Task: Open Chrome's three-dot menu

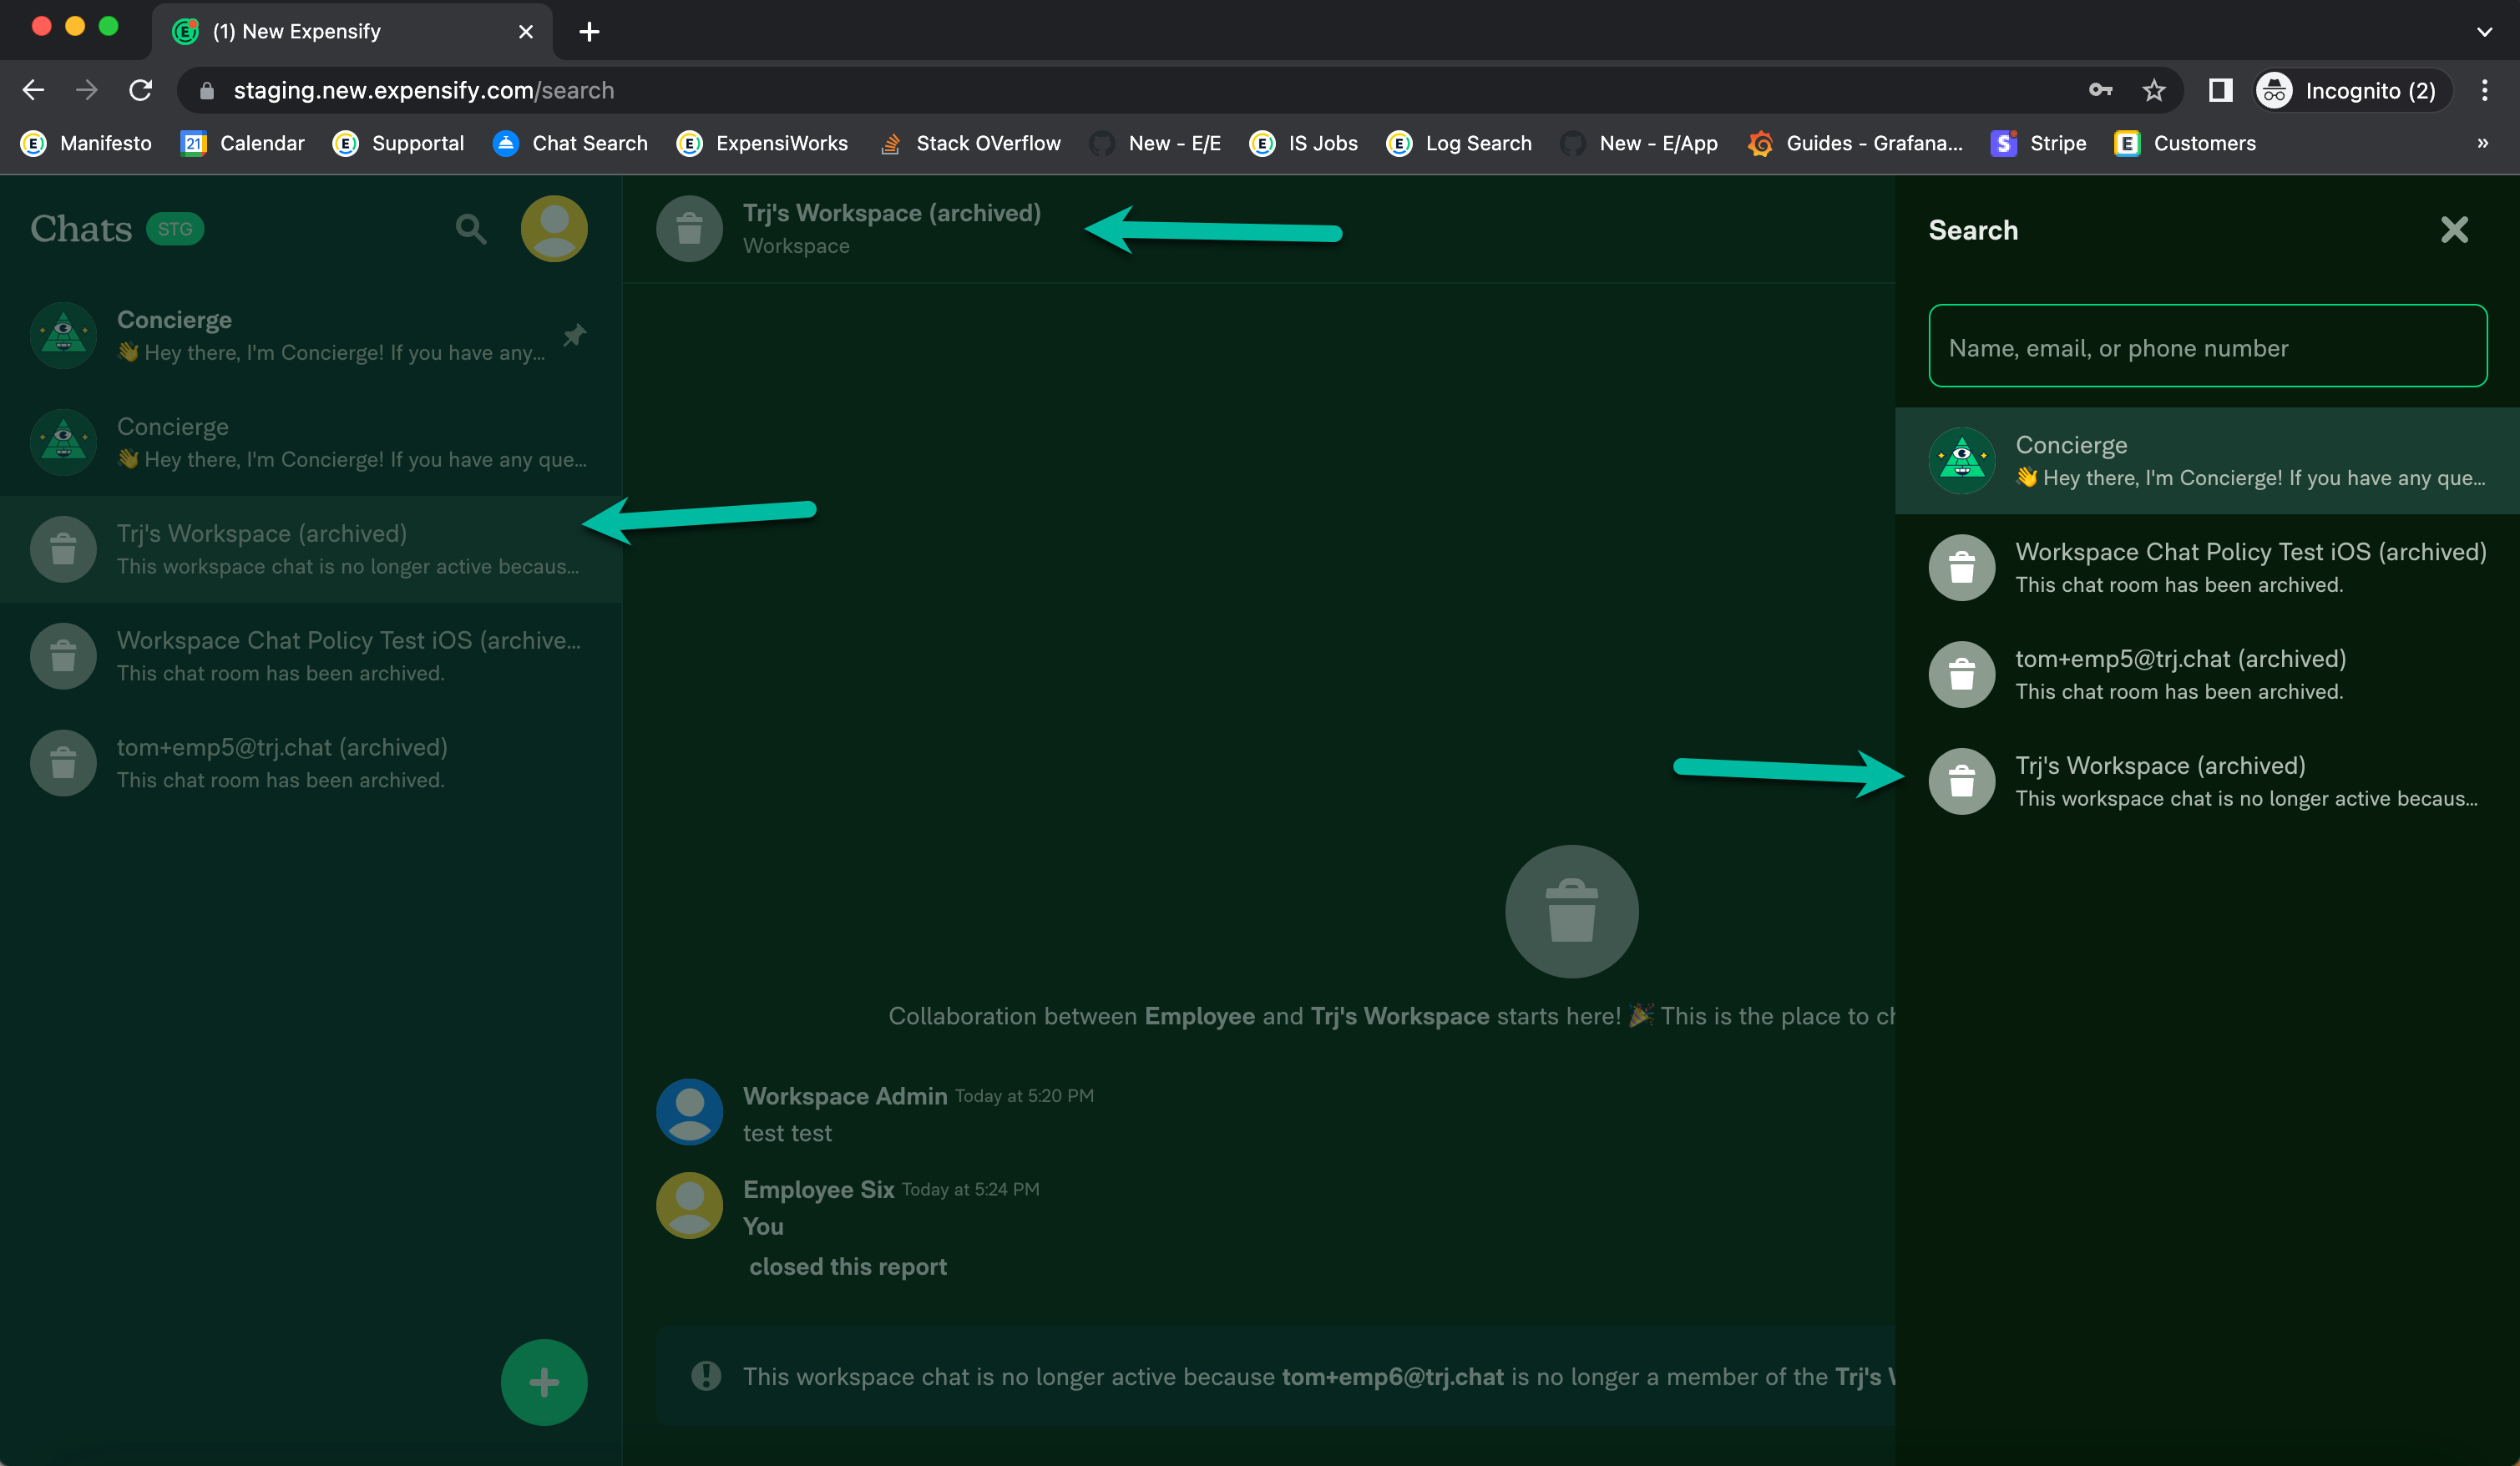Action: point(2484,90)
